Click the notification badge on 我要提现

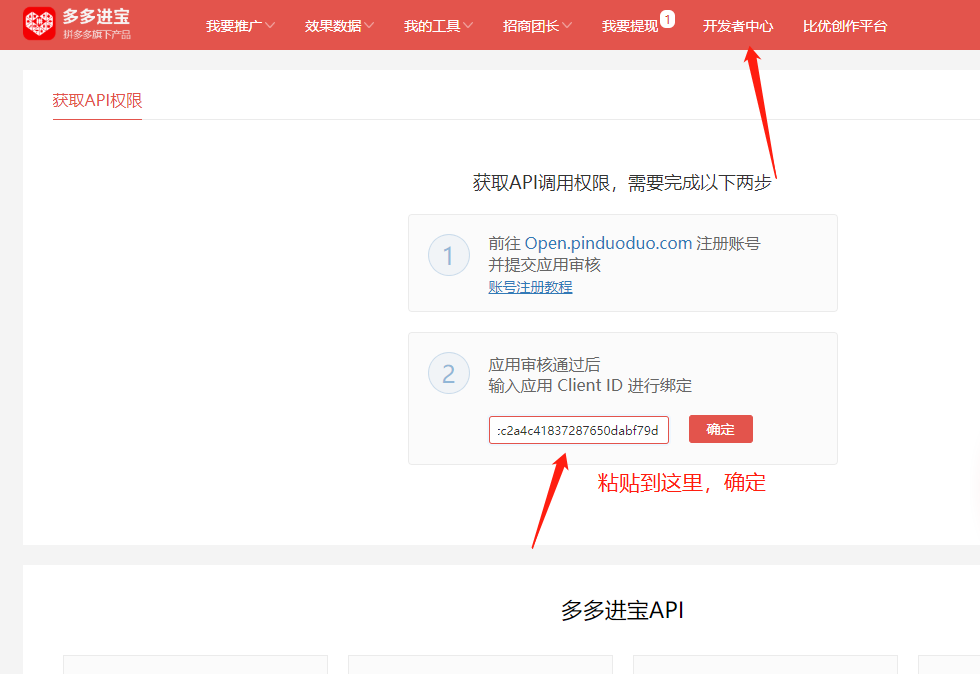(x=668, y=19)
